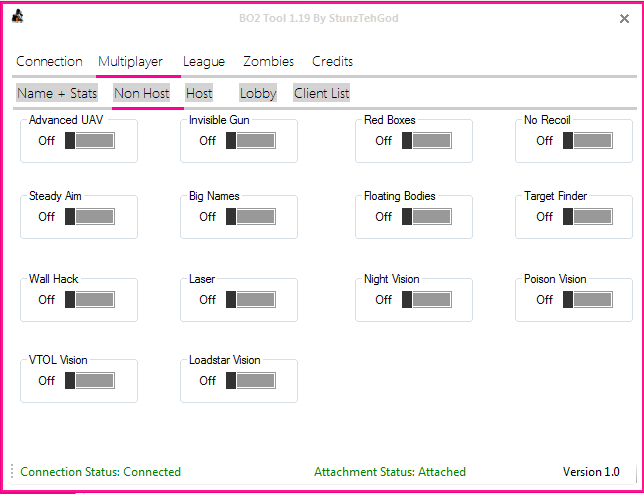
Task: Show the Client List sub-tab
Action: (x=321, y=93)
